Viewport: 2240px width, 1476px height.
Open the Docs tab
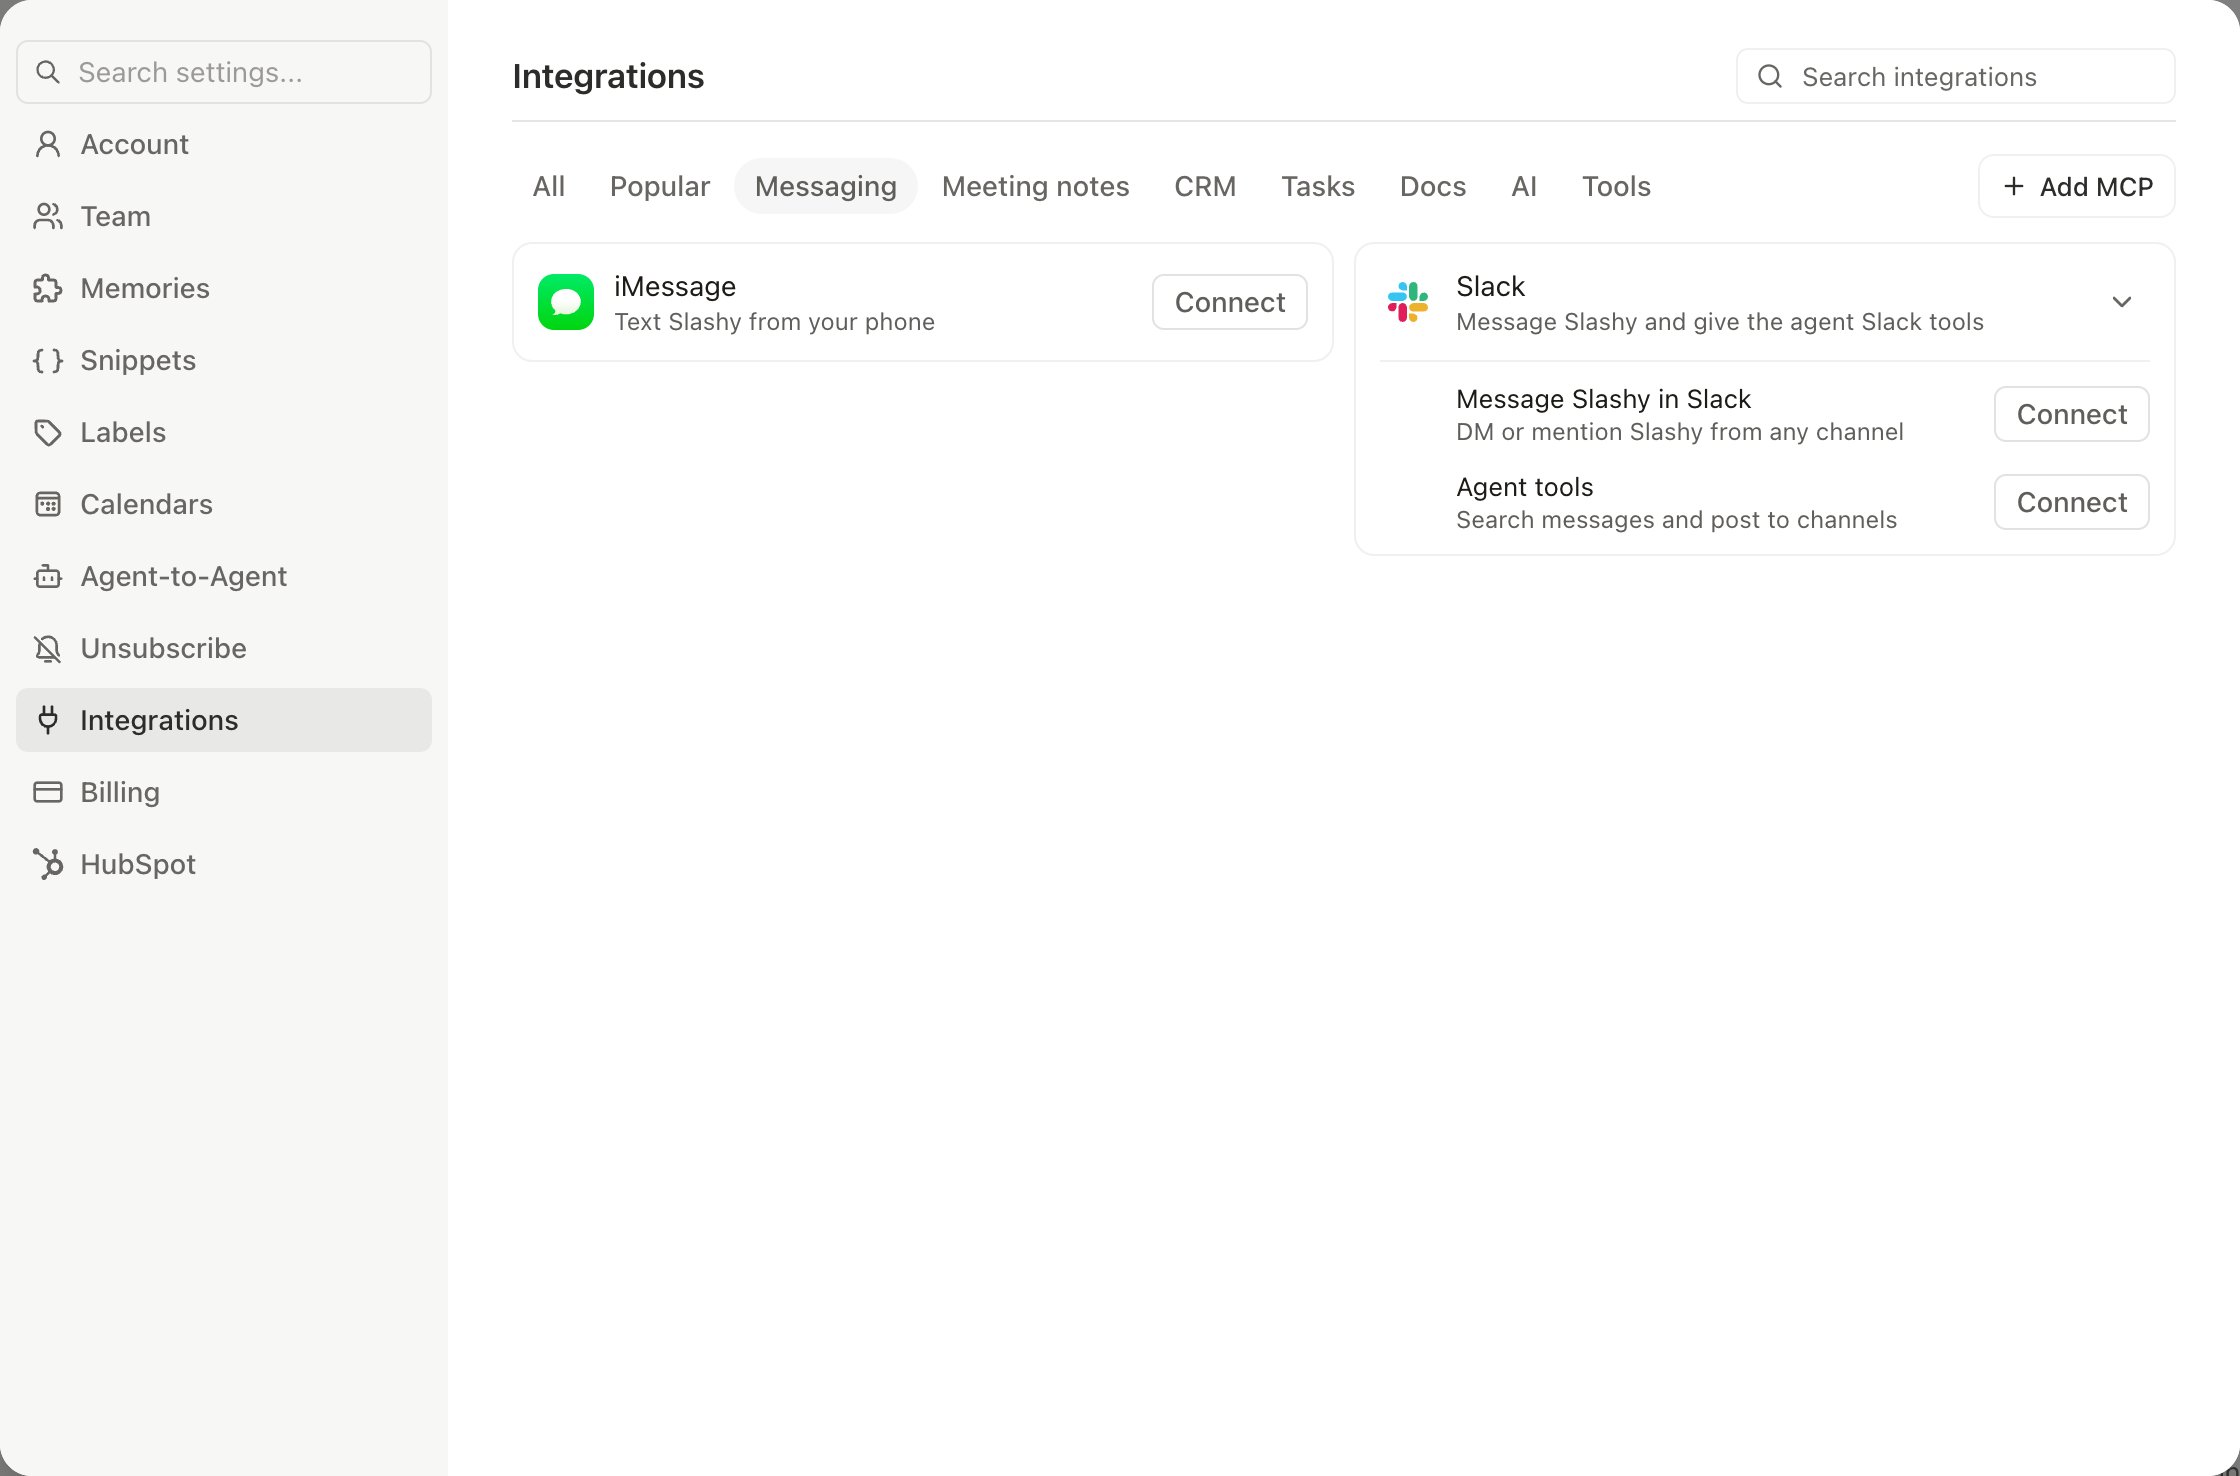tap(1433, 186)
